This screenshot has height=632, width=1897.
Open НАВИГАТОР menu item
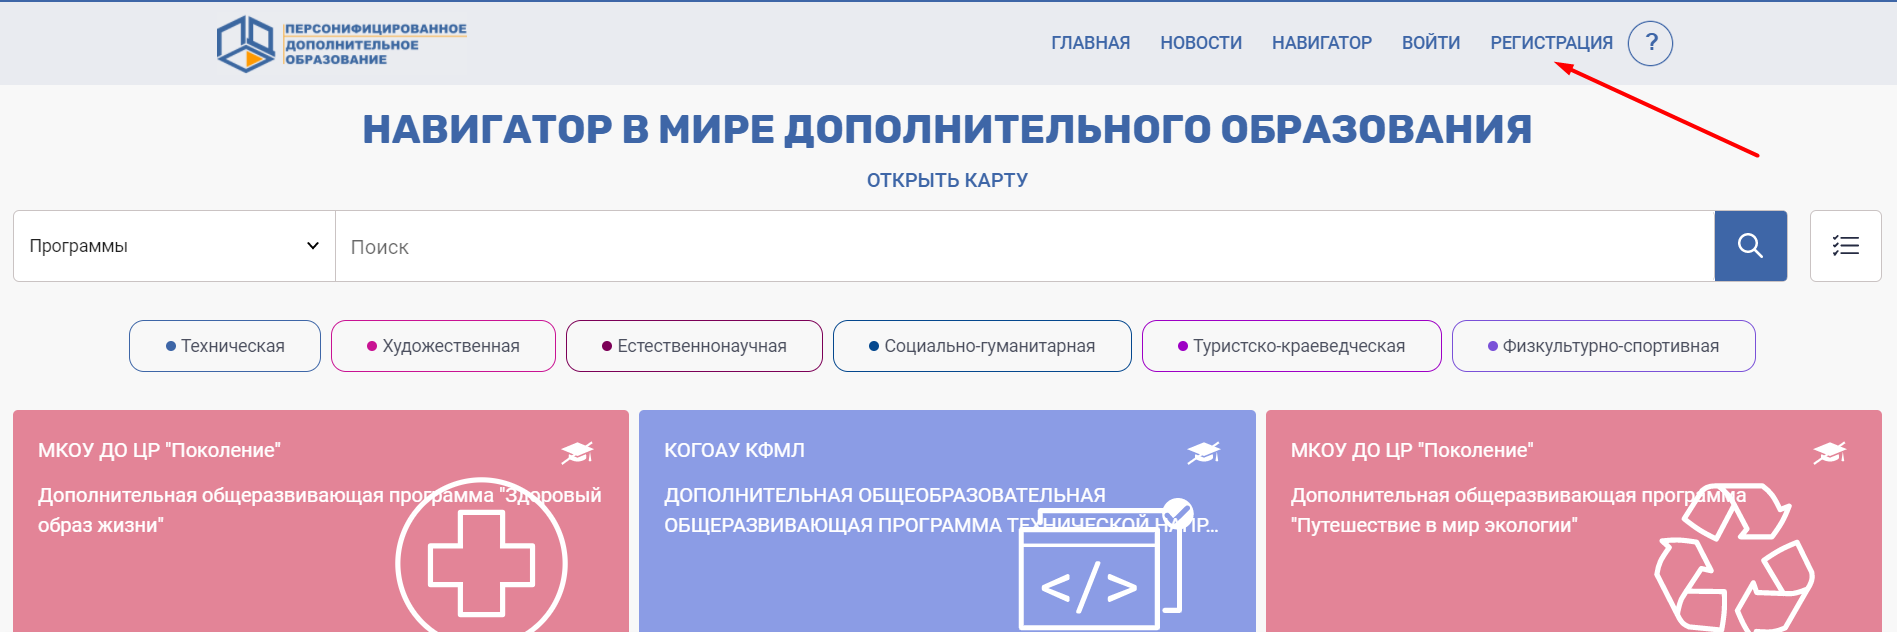[x=1322, y=43]
